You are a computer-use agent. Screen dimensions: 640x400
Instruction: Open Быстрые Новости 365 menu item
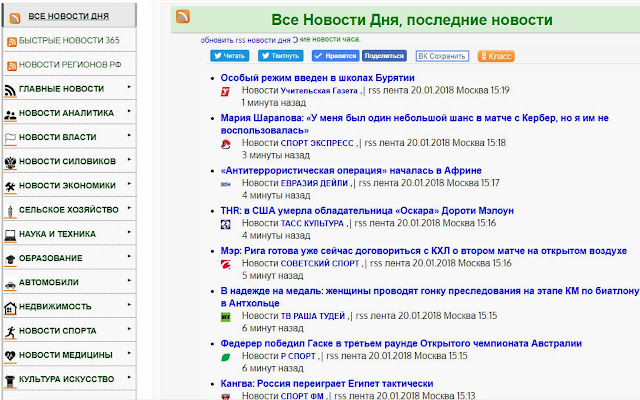(69, 40)
